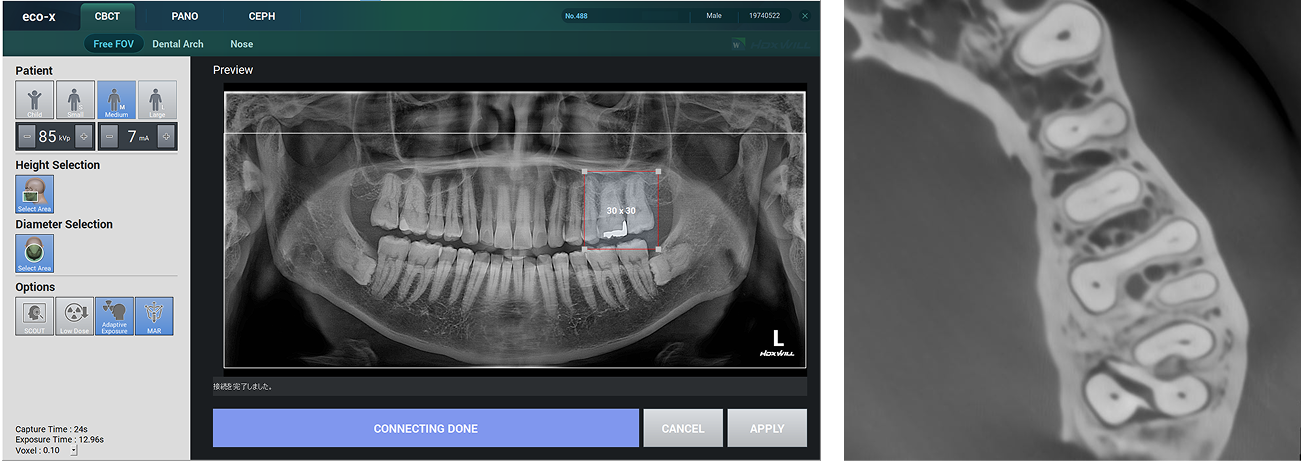Click the Preview heading
The height and width of the screenshot is (461, 1301).
[233, 70]
